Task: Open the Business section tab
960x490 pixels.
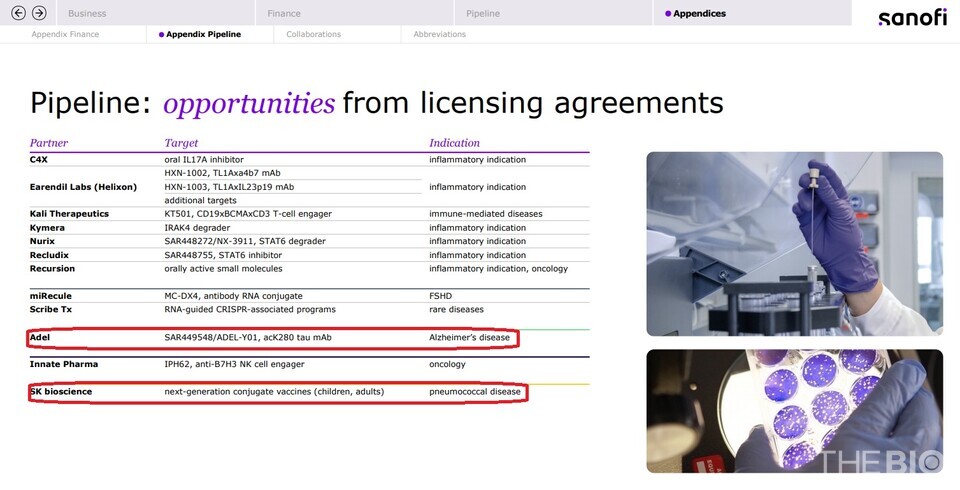Action: pos(87,14)
